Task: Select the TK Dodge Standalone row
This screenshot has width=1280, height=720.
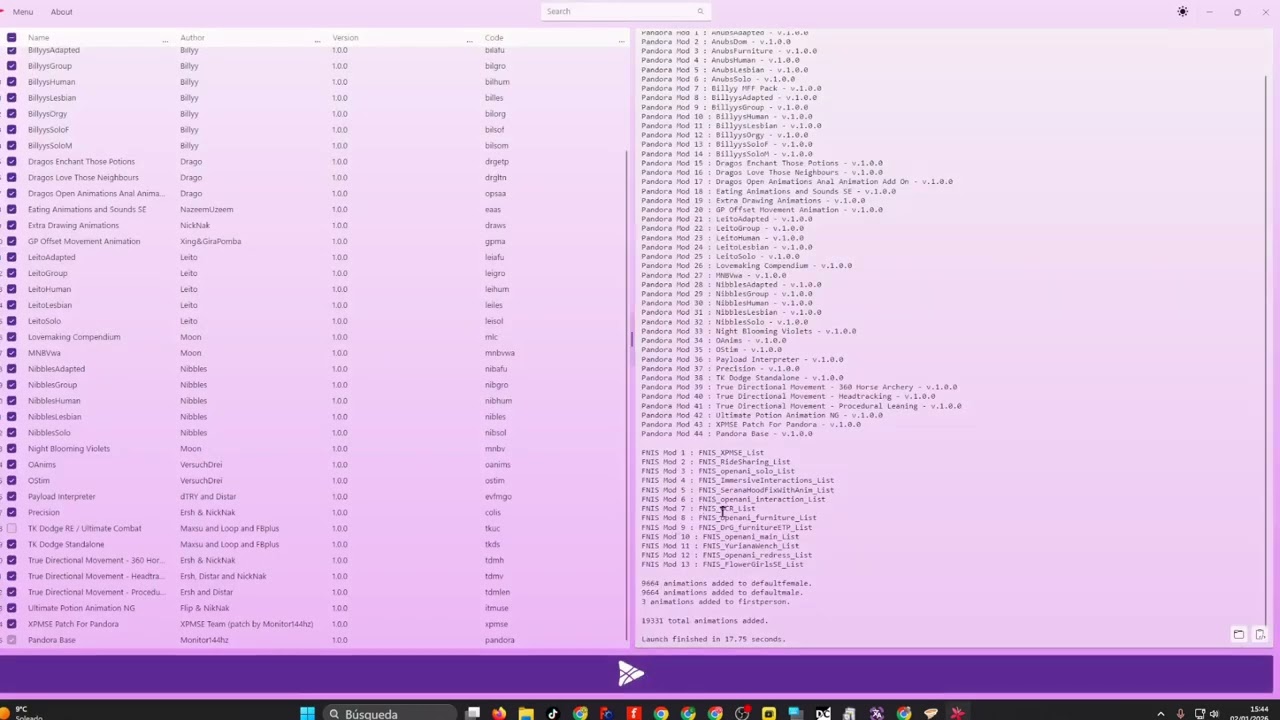Action: (x=314, y=544)
